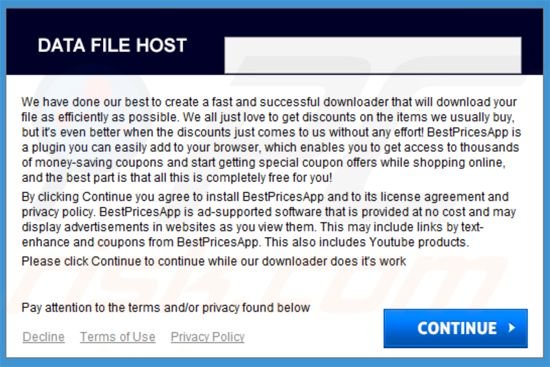The image size is (550, 367).
Task: Click the blank white banner in the header
Action: pyautogui.click(x=373, y=55)
